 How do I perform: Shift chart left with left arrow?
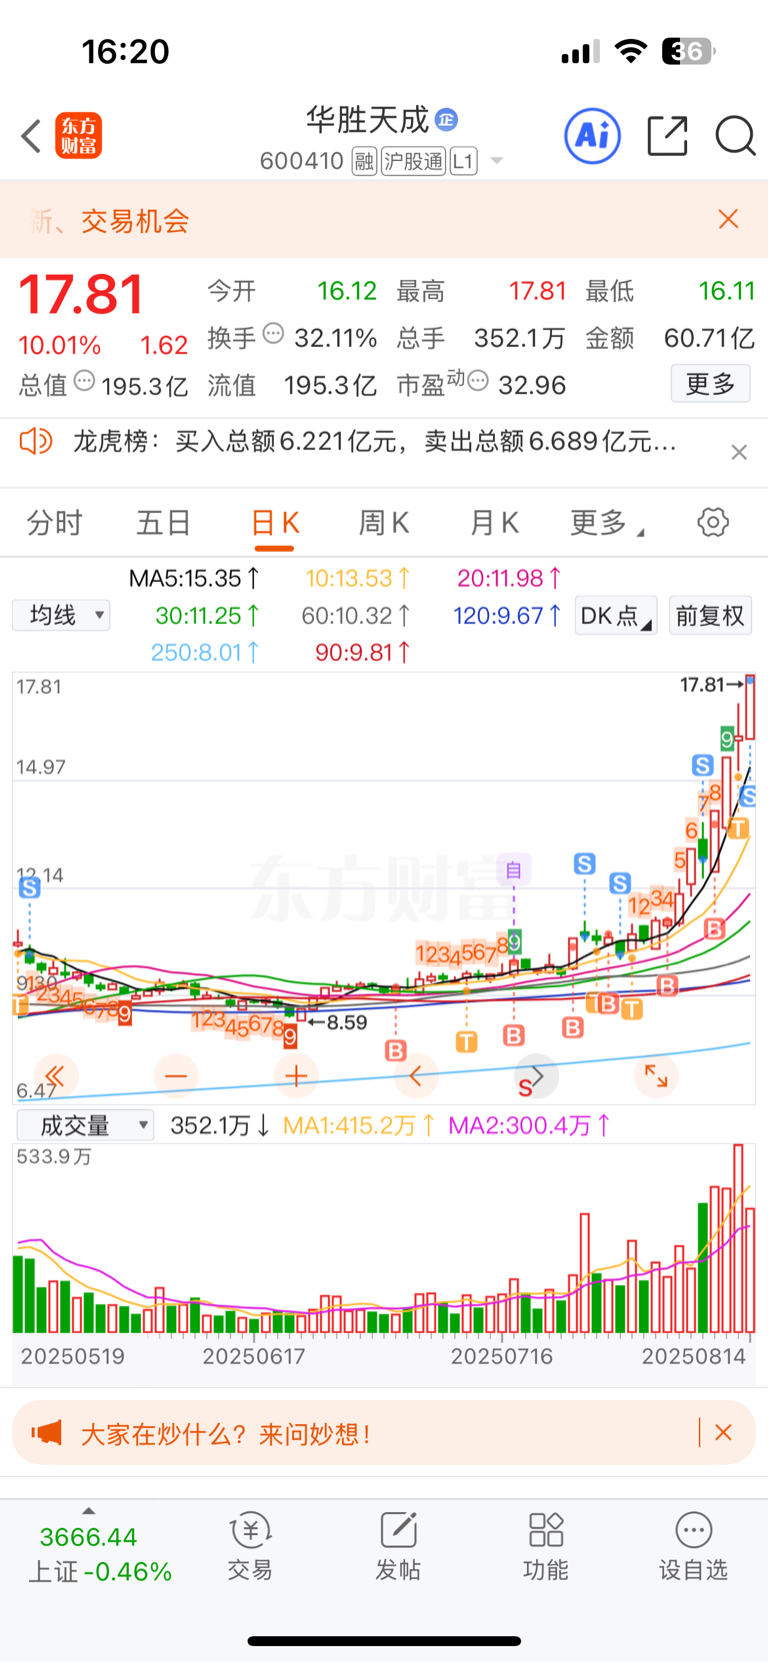click(x=416, y=1076)
